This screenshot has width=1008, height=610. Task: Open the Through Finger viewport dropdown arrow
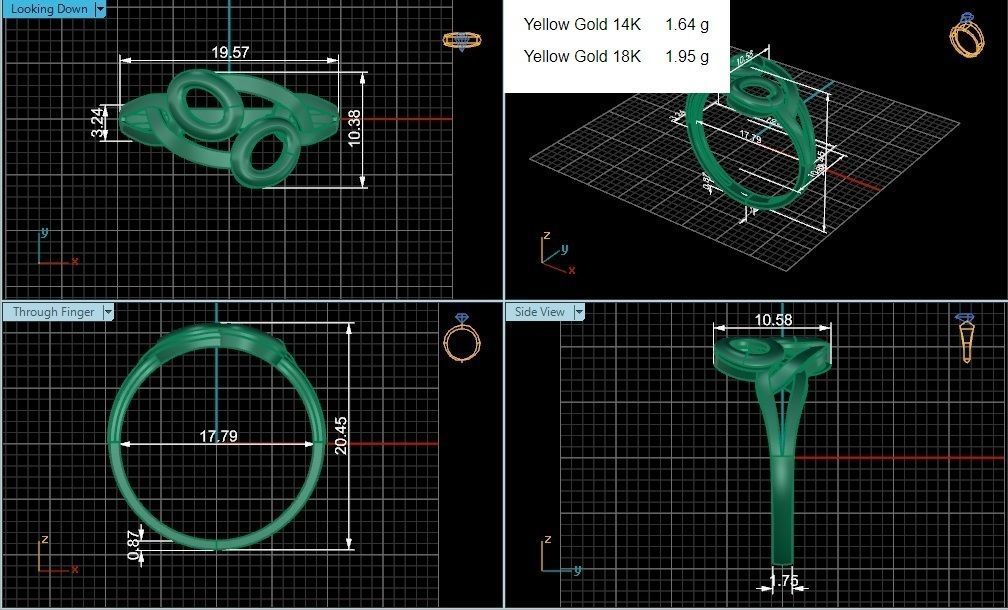pyautogui.click(x=108, y=312)
